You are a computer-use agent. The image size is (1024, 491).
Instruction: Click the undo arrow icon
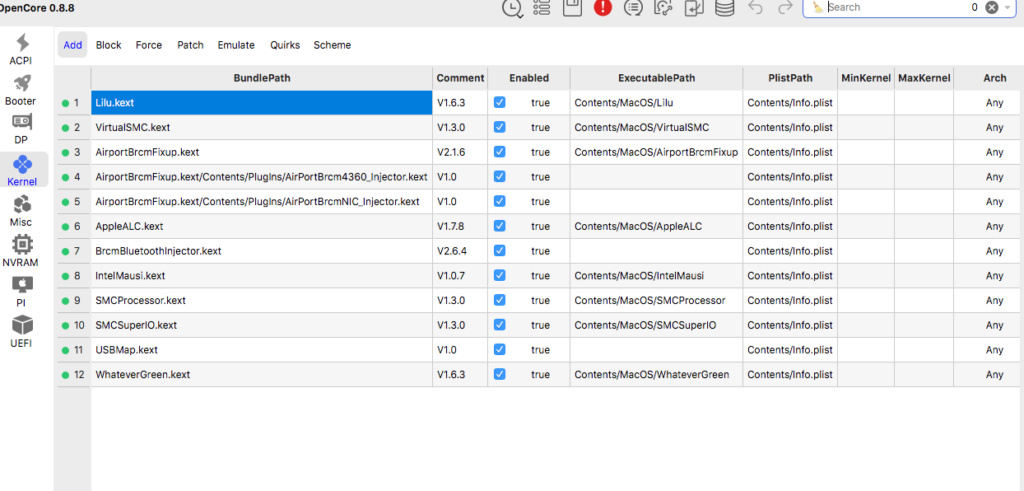756,7
